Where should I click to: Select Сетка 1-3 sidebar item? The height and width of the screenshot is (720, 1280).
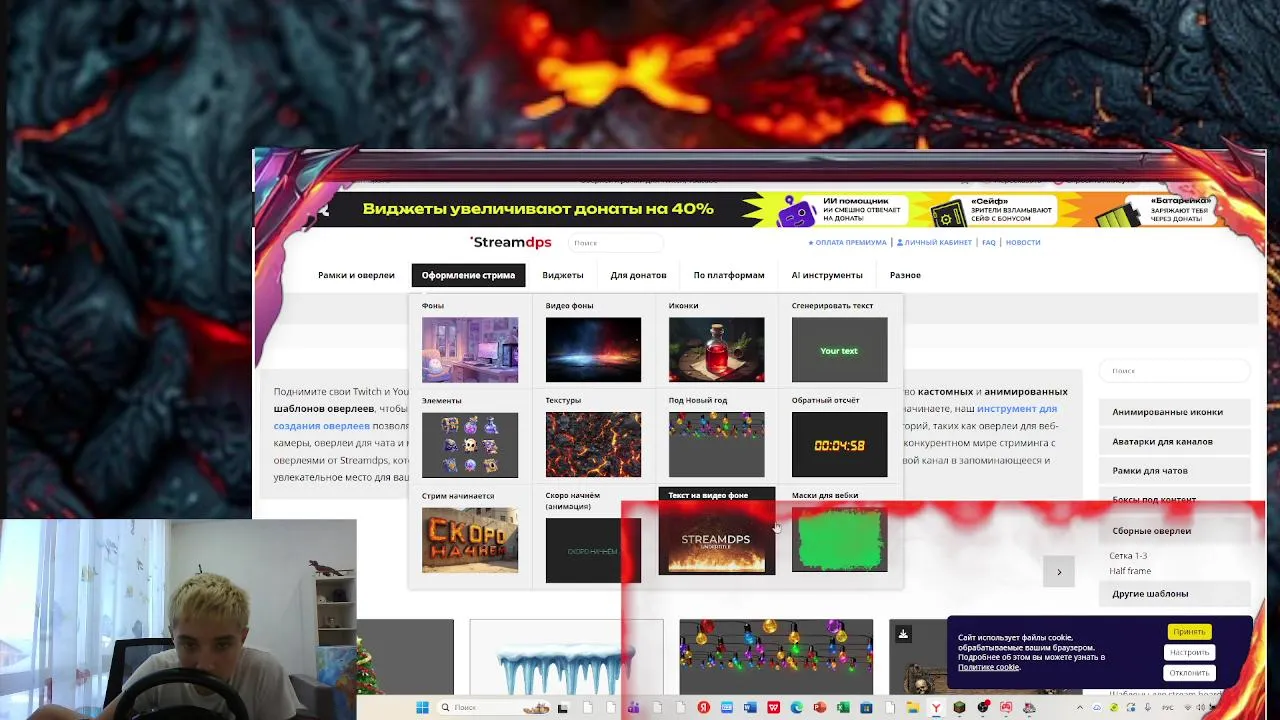point(1128,556)
